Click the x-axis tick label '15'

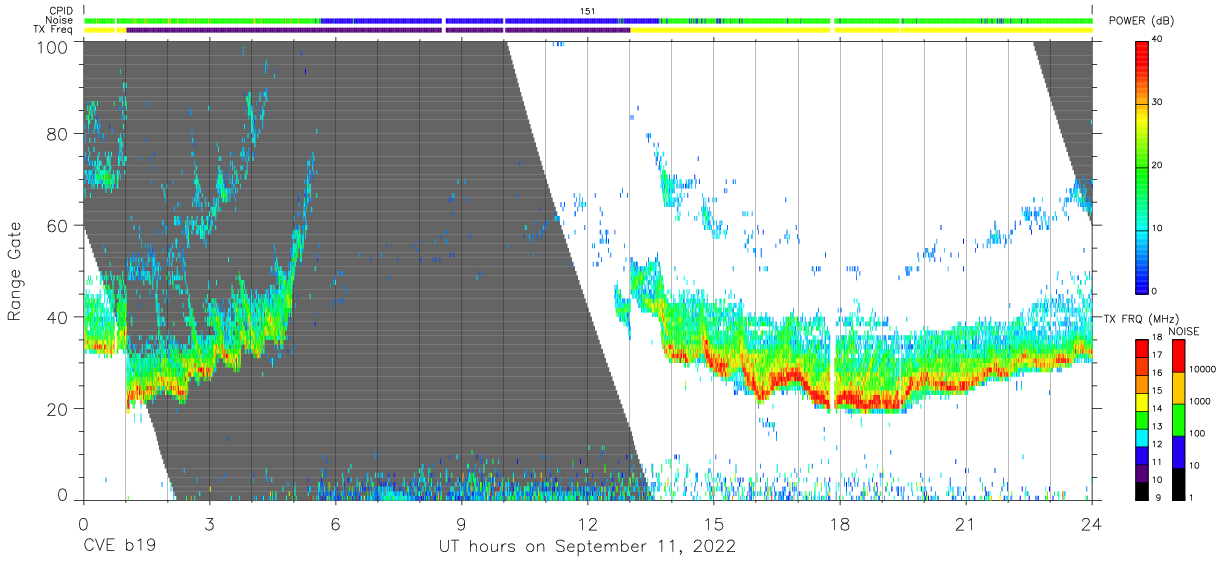point(714,524)
